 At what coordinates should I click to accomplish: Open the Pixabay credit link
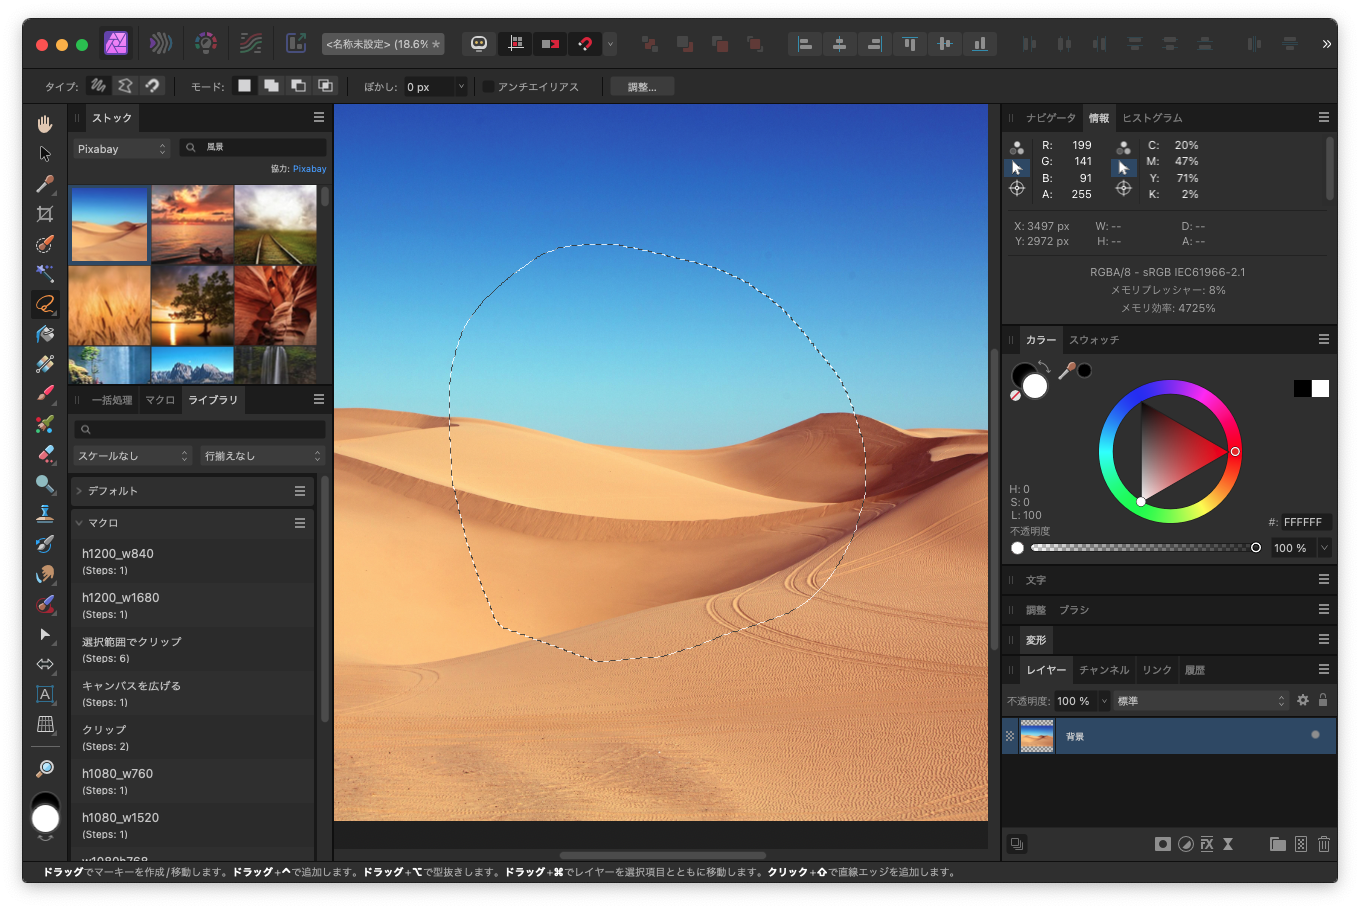click(309, 169)
